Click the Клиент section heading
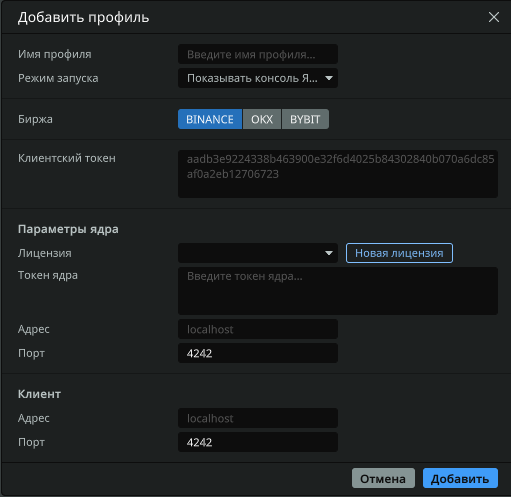 [39, 394]
